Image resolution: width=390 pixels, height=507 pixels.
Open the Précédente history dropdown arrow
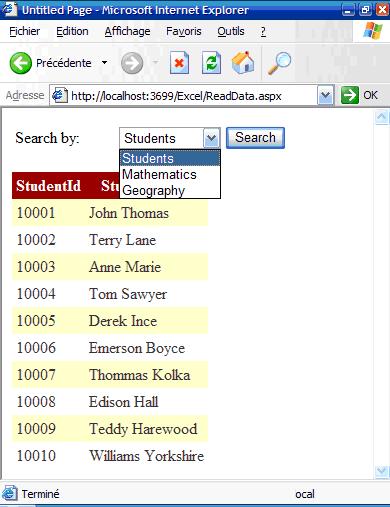click(104, 62)
